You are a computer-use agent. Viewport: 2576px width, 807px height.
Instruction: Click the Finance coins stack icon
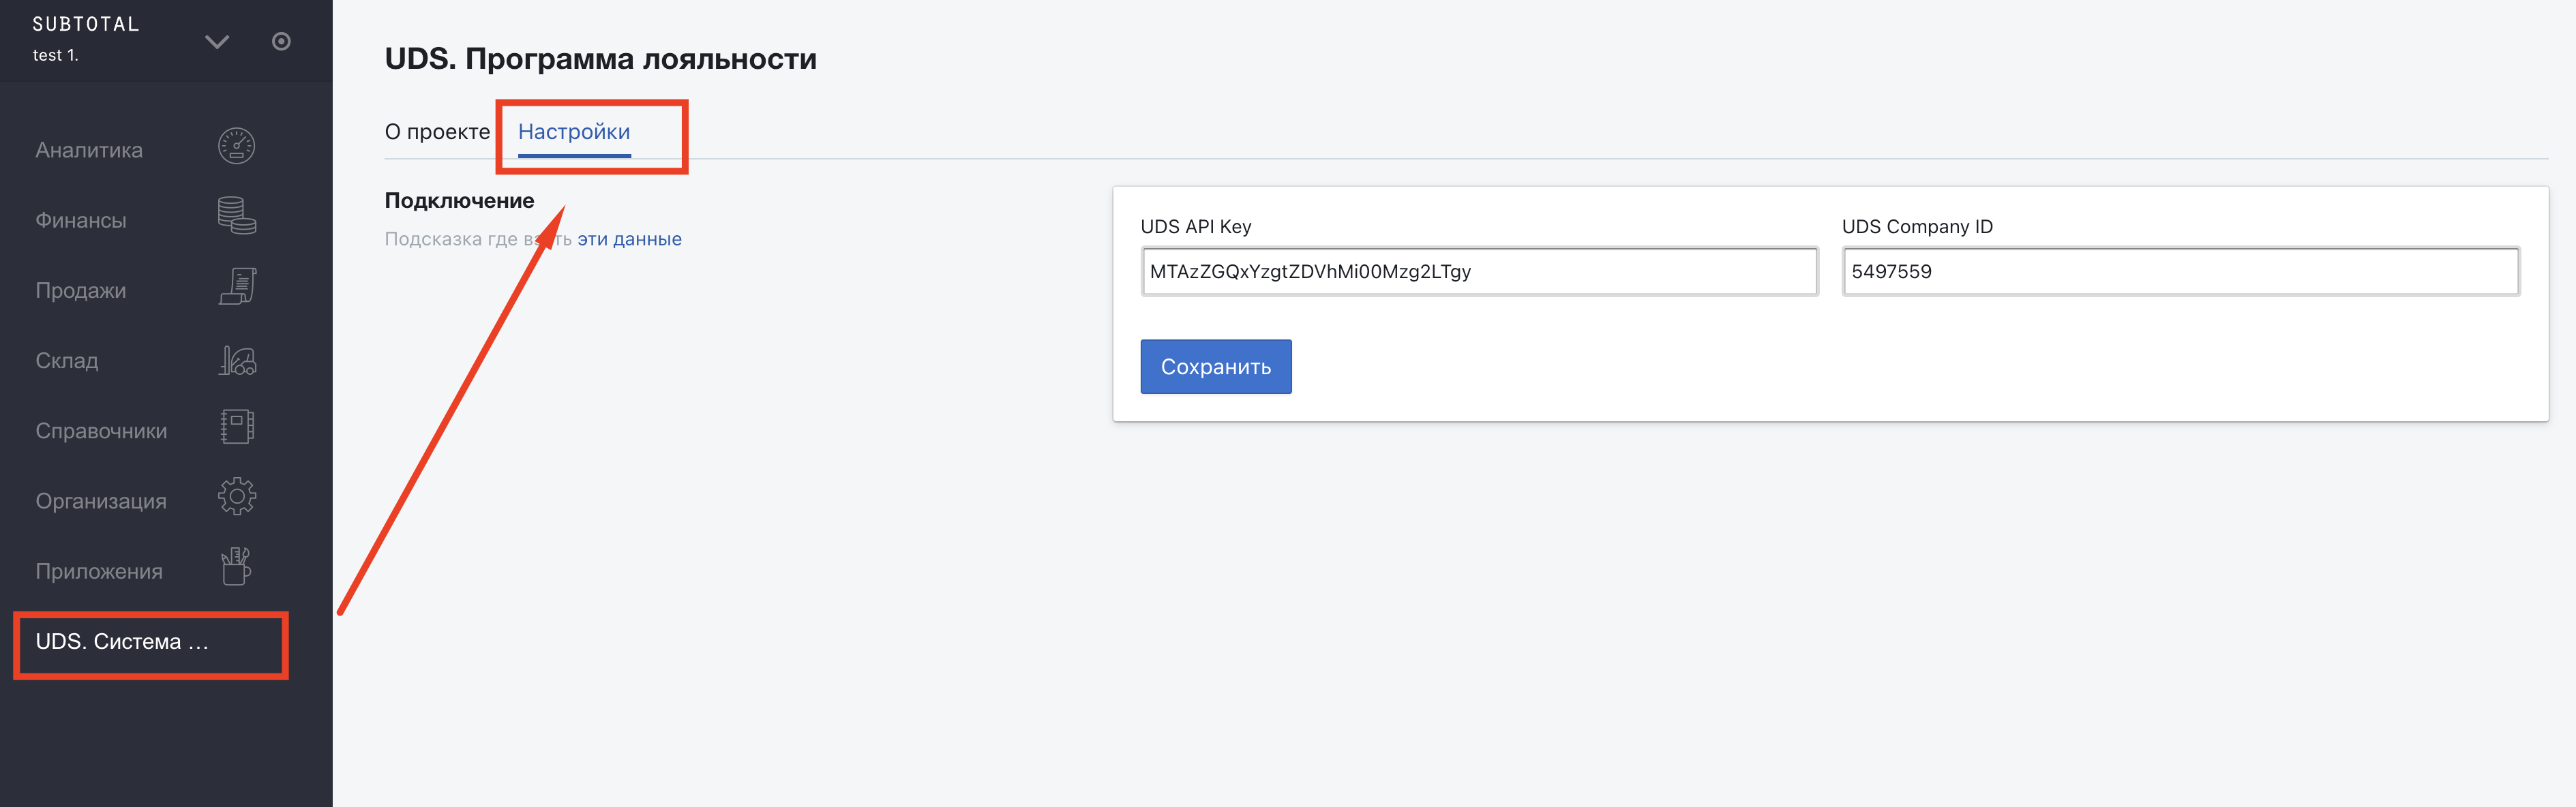click(x=237, y=216)
